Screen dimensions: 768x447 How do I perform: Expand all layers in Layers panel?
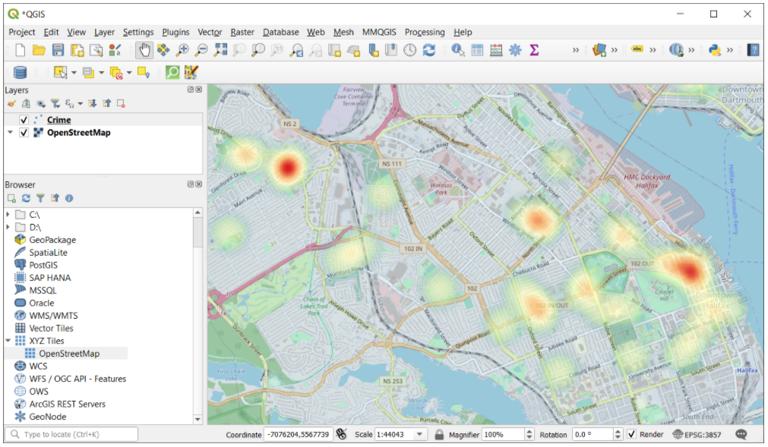point(93,104)
